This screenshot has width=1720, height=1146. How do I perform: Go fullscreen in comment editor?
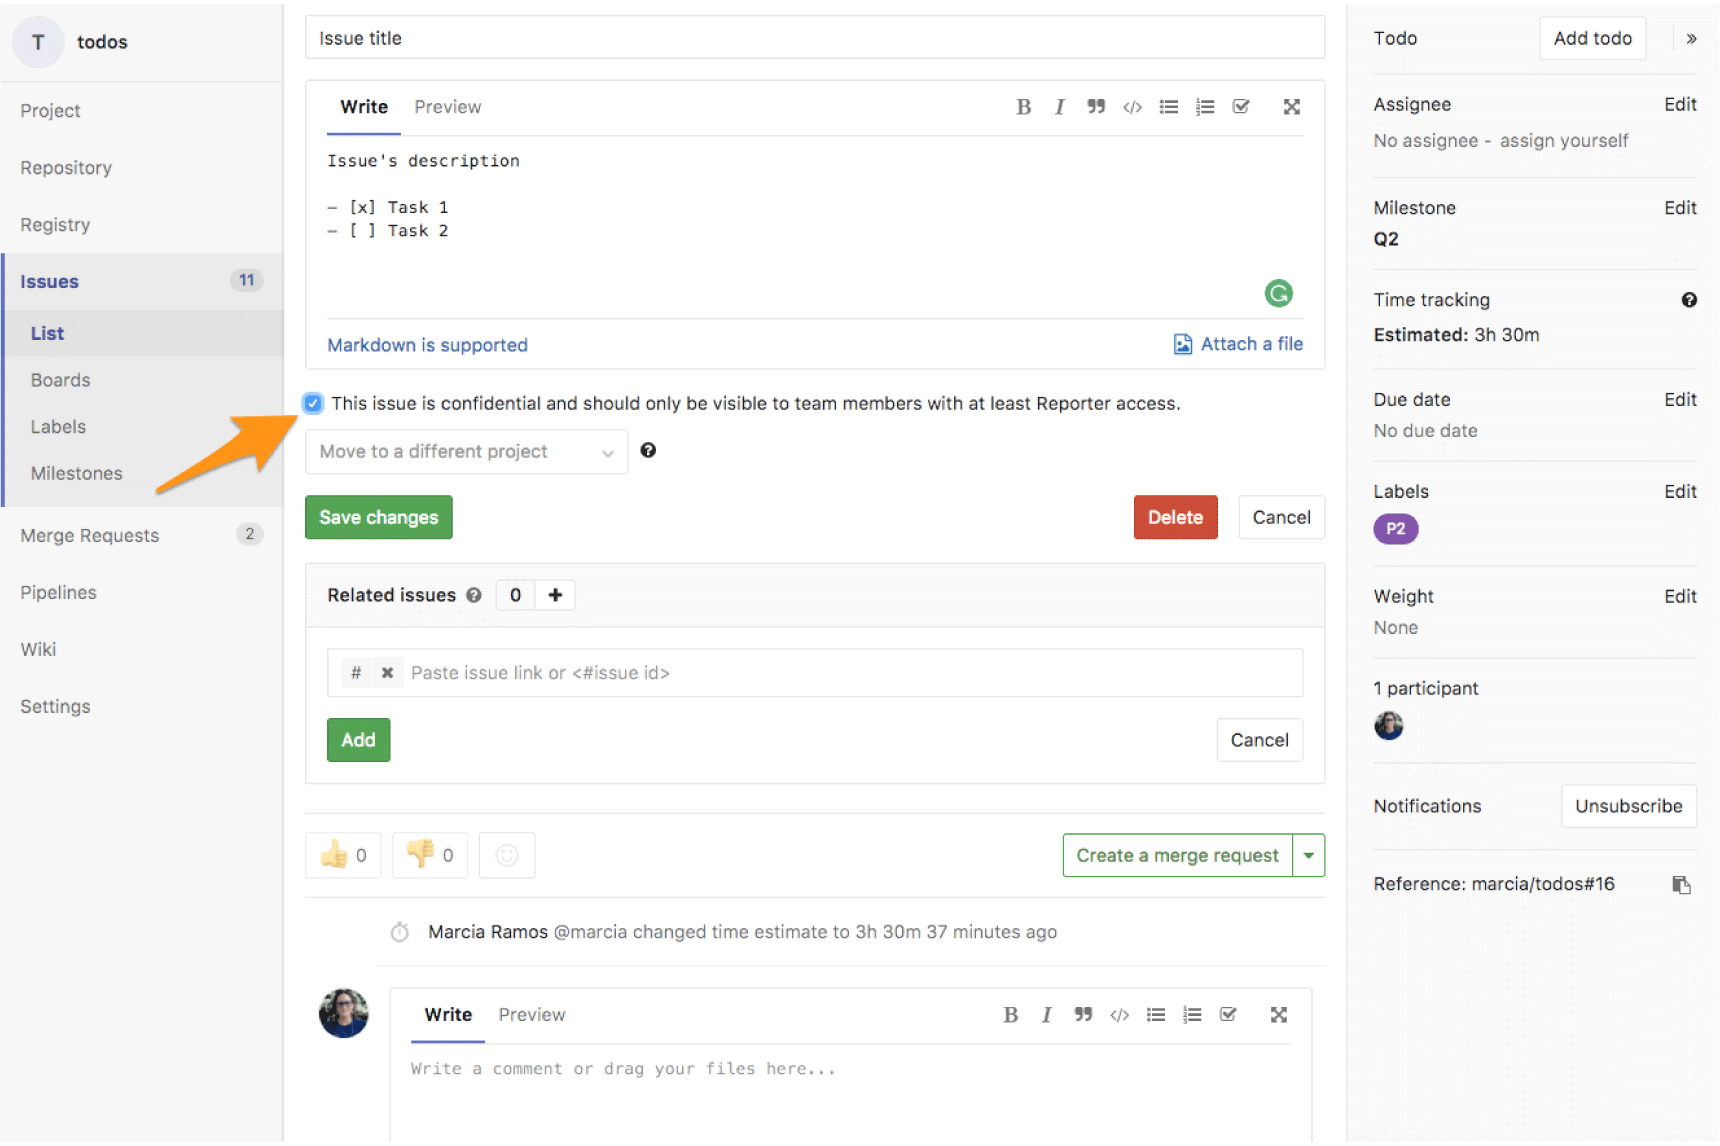[x=1278, y=1015]
